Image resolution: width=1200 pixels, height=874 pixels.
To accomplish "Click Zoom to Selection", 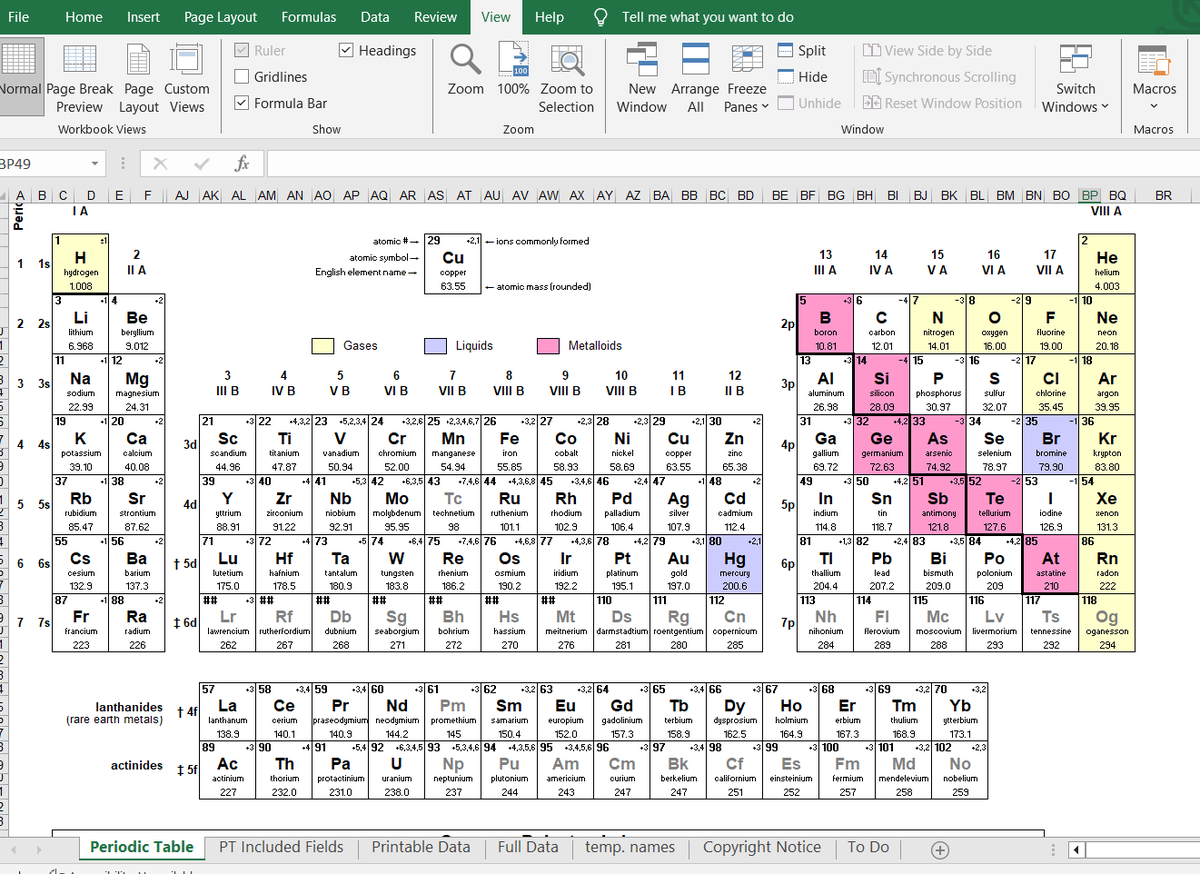I will 566,79.
